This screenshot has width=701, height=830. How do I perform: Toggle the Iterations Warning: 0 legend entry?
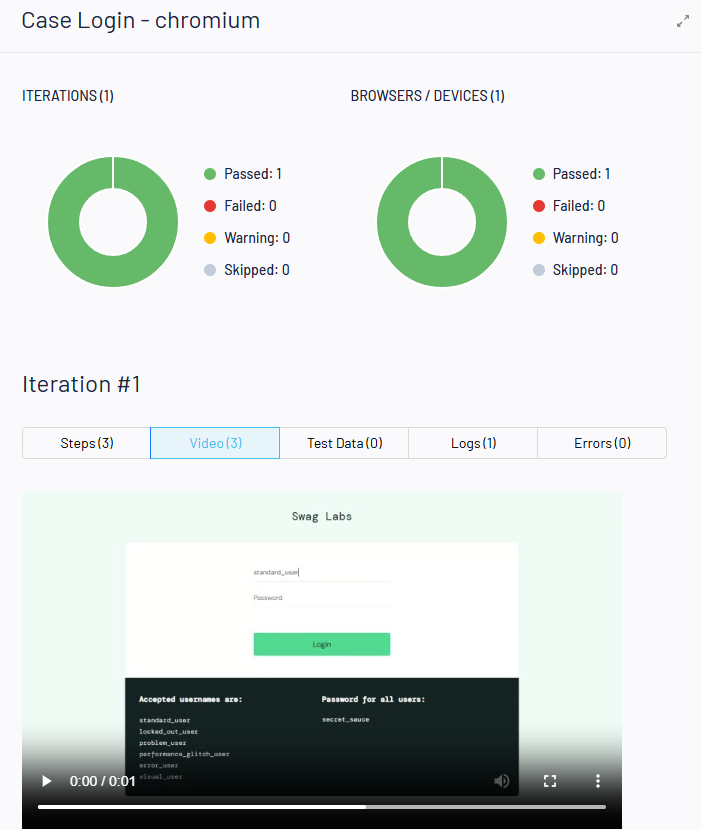[x=247, y=238]
